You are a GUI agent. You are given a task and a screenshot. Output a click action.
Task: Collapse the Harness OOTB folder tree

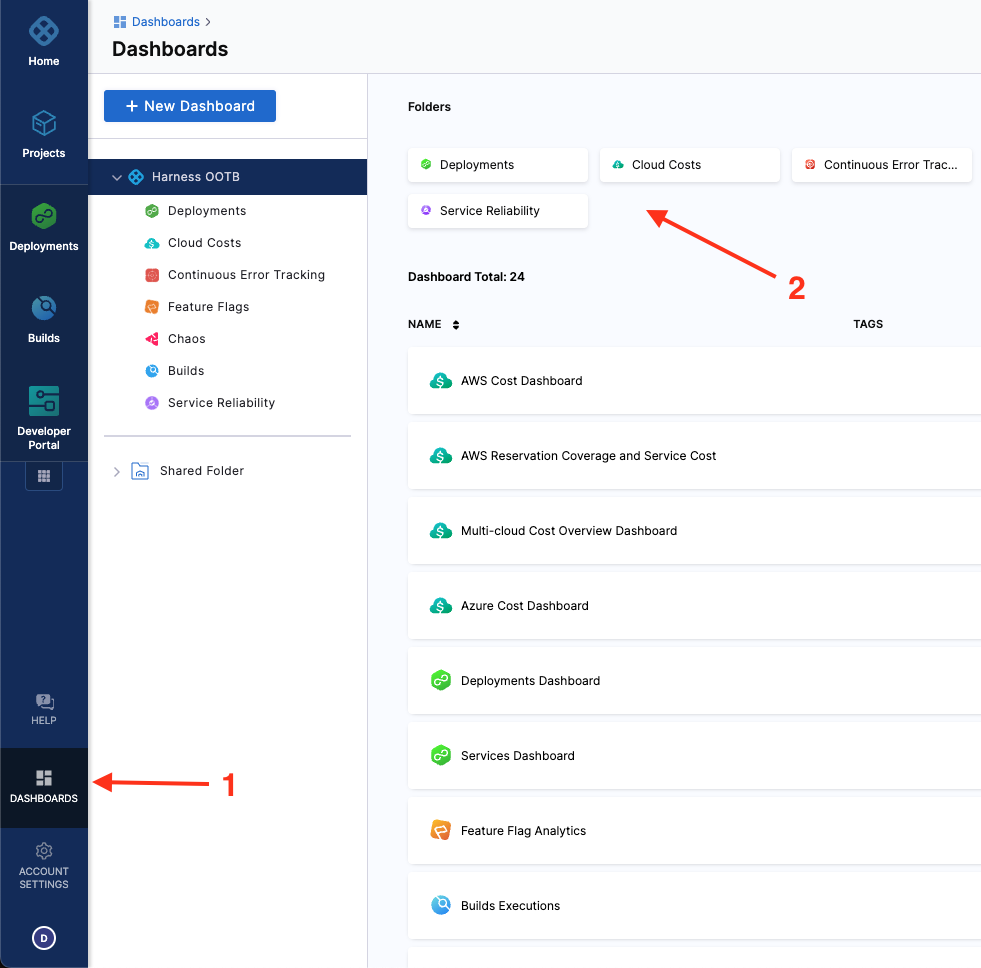117,178
